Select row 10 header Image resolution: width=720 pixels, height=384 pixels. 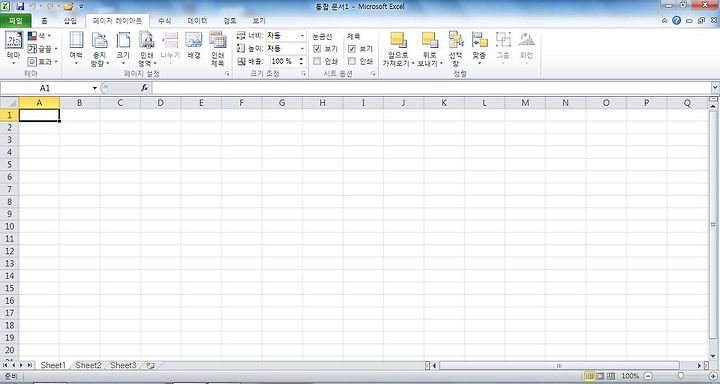click(x=9, y=226)
